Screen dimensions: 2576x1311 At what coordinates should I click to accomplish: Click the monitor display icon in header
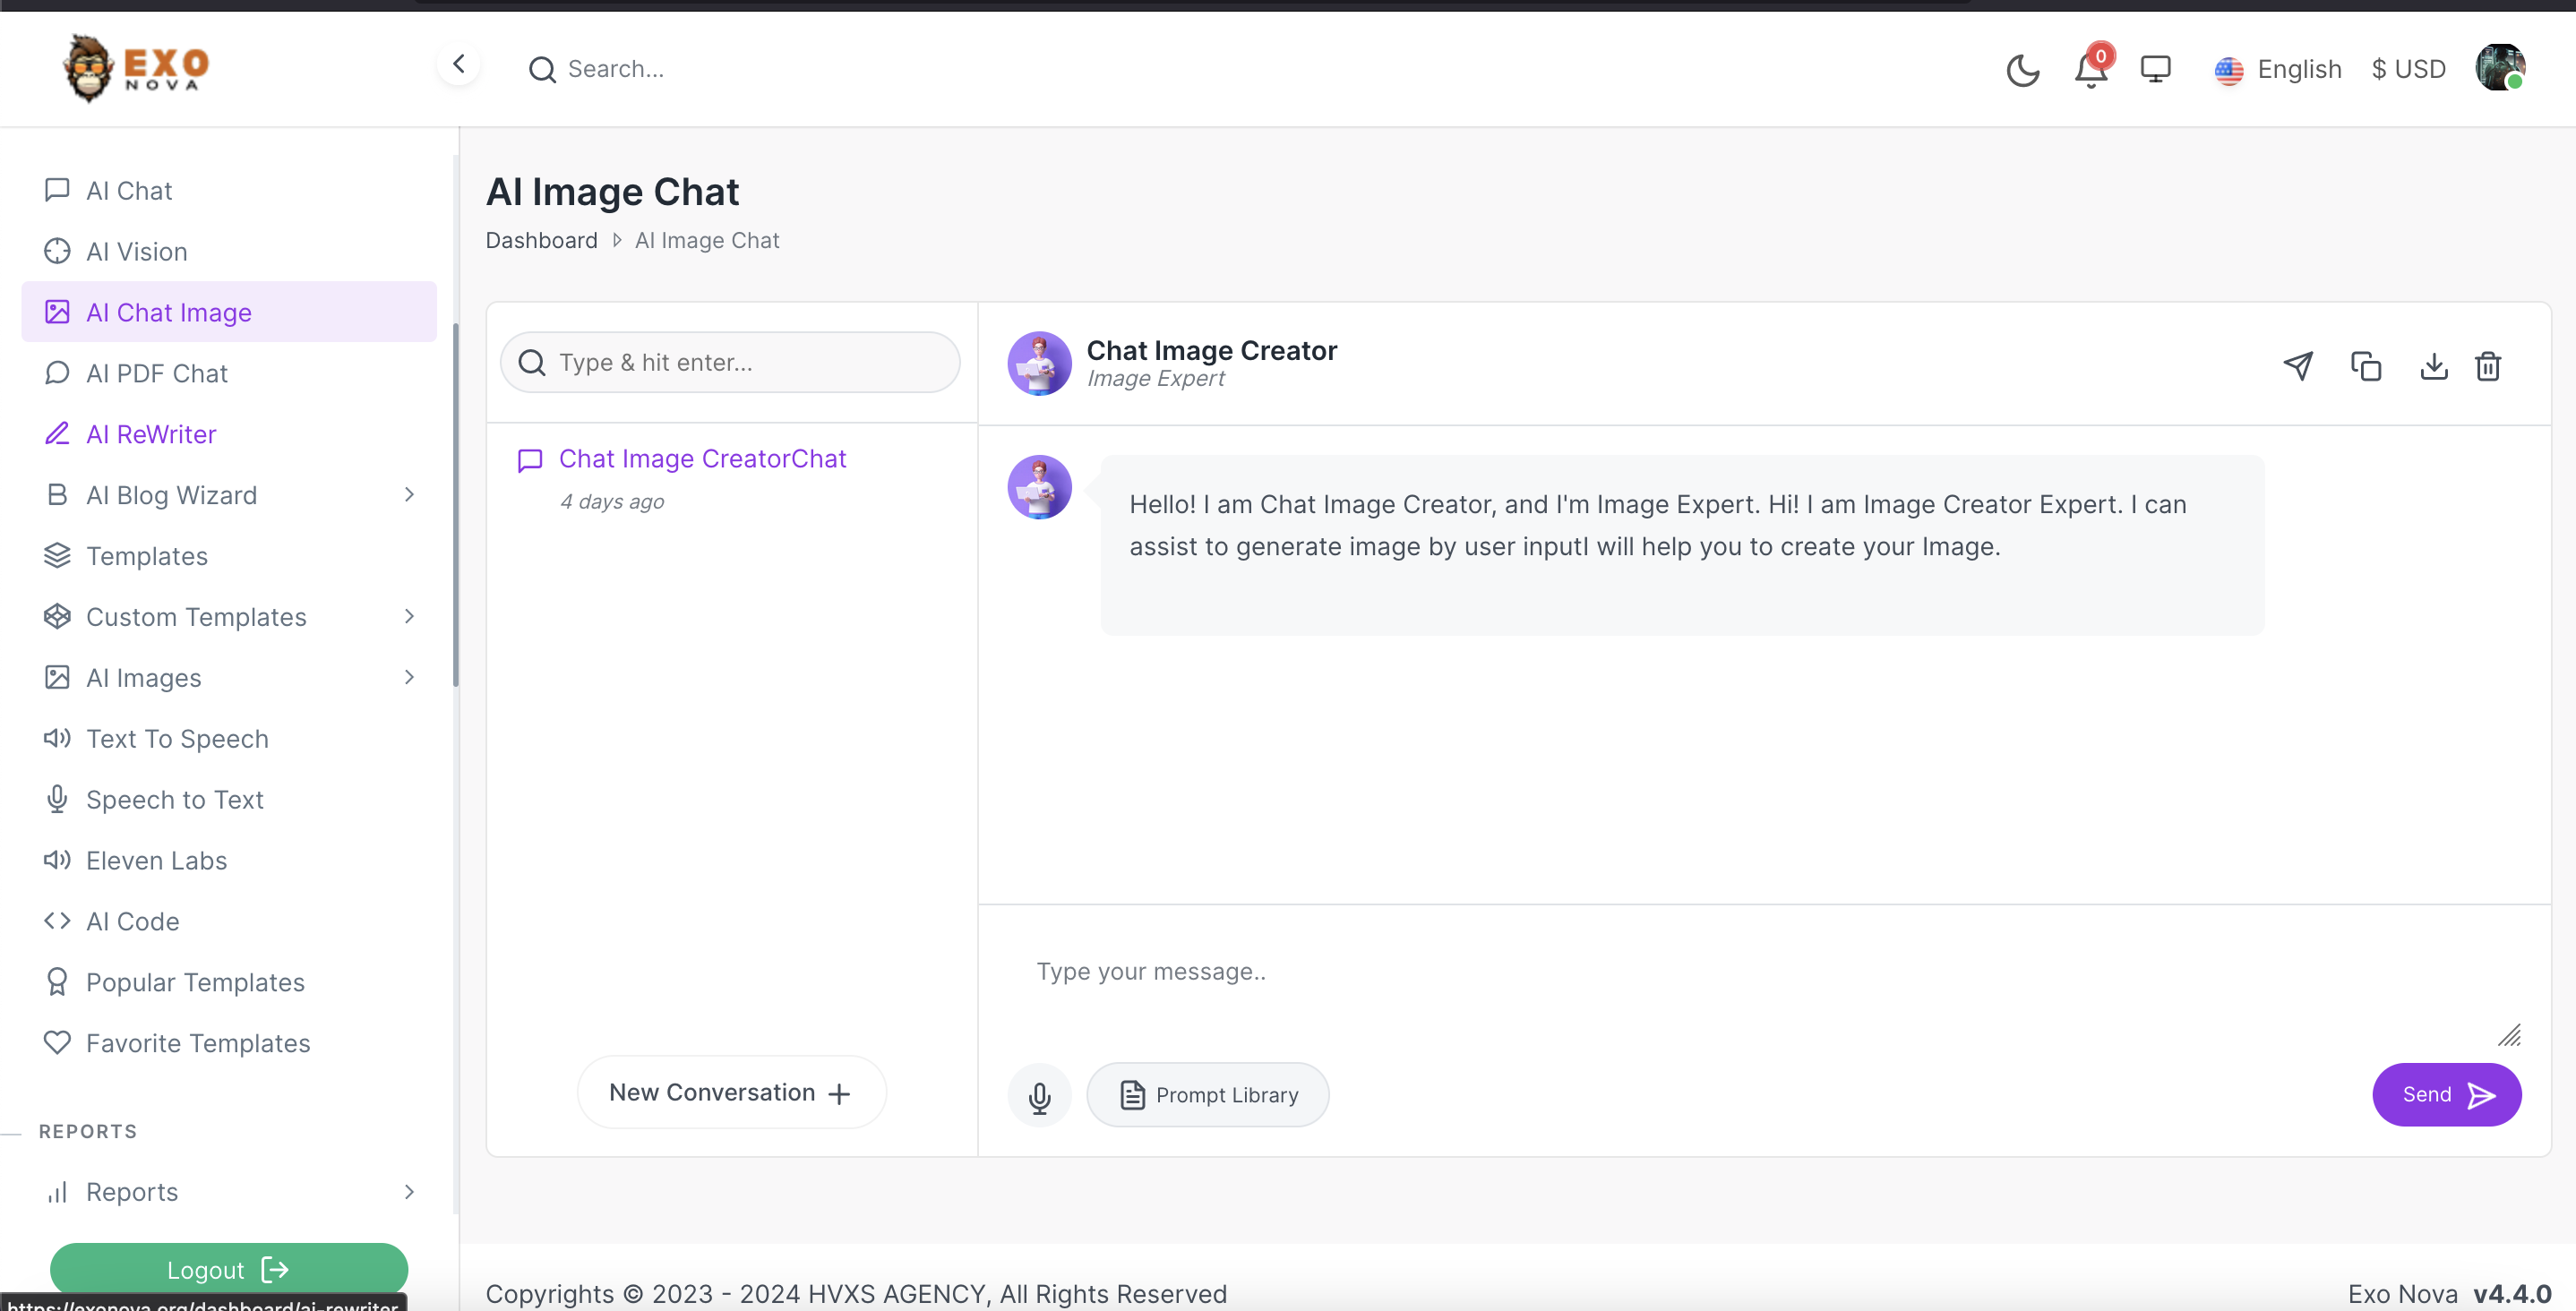(2155, 69)
